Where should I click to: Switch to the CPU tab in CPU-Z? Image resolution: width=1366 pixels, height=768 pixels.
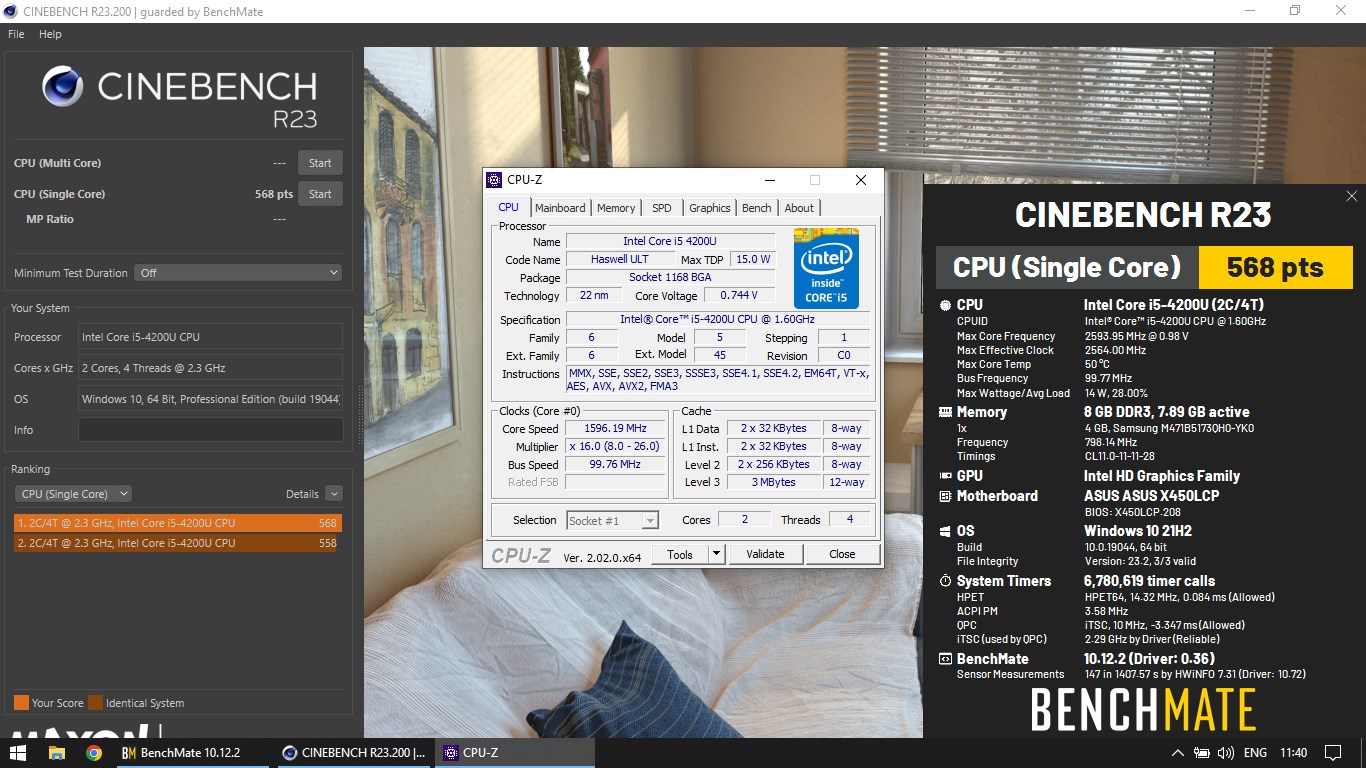(509, 208)
